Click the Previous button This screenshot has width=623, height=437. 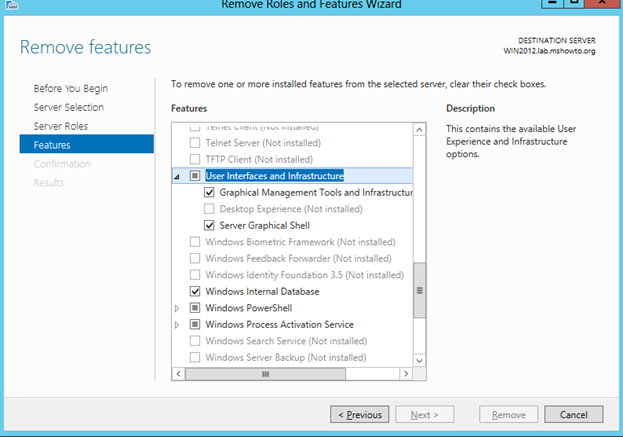[x=360, y=414]
